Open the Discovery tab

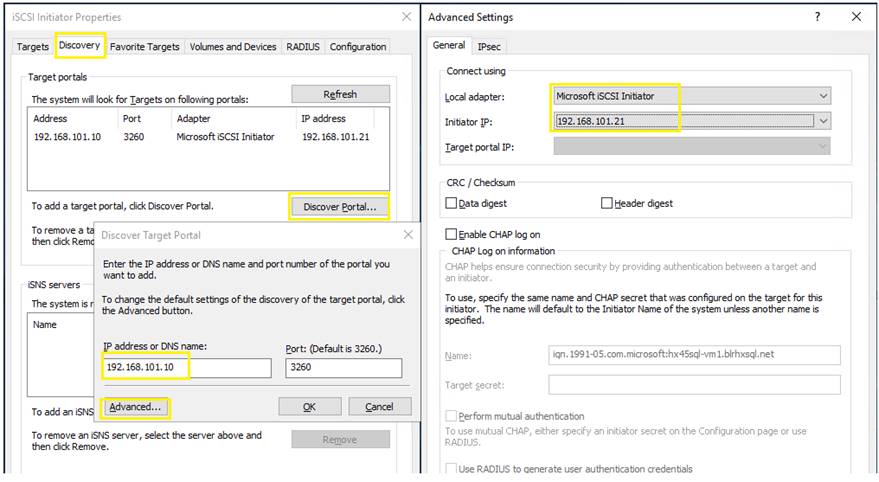pyautogui.click(x=80, y=45)
